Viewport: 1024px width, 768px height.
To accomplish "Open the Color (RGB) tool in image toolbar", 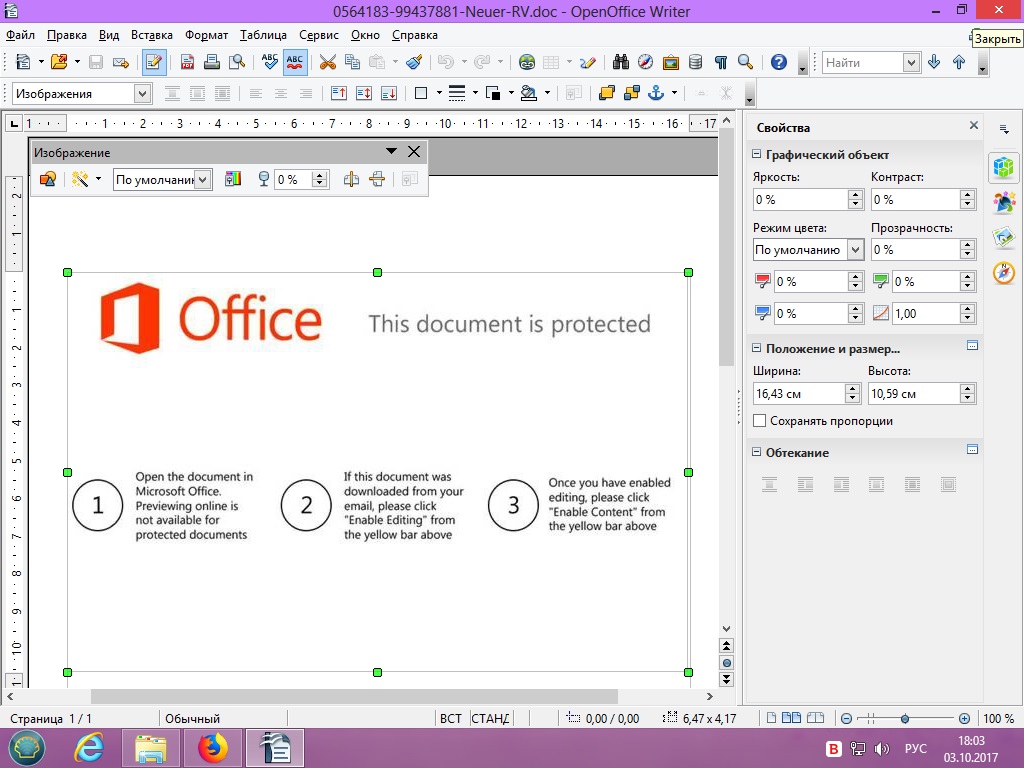I will tap(233, 179).
